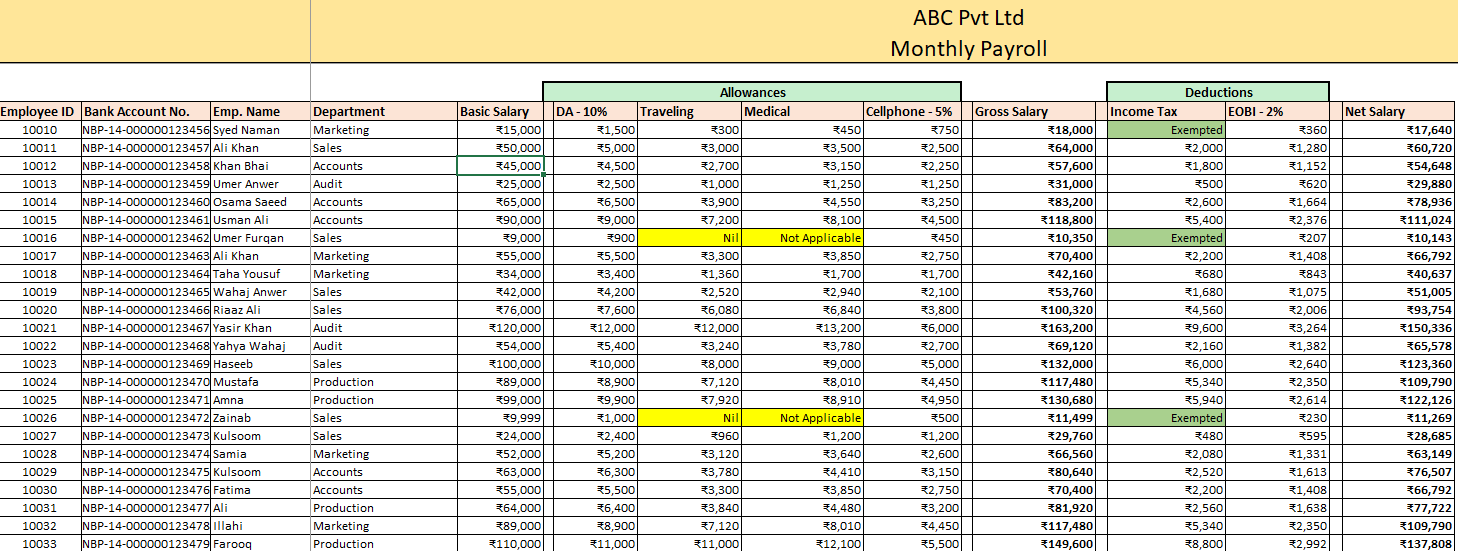Select Osama Saeed's medical allowance ₹4,550

click(x=802, y=202)
